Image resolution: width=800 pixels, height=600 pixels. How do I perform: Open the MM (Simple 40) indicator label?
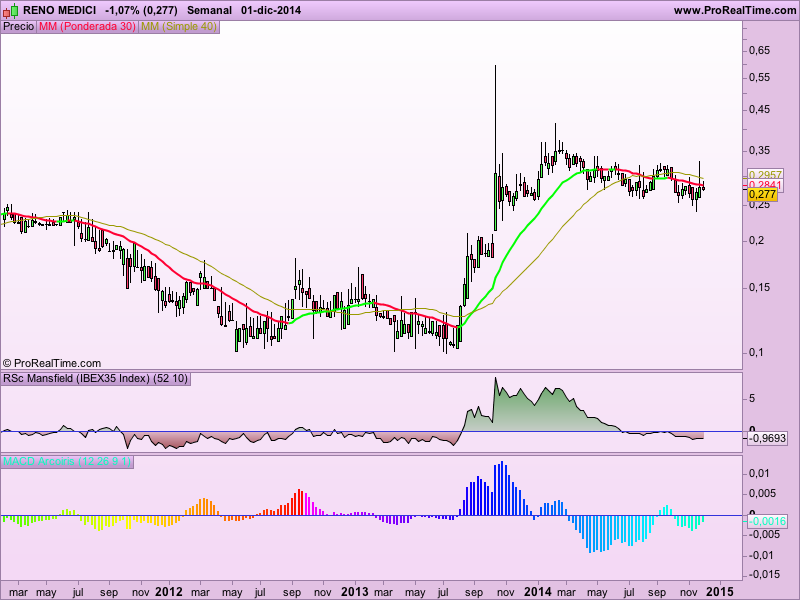[179, 27]
